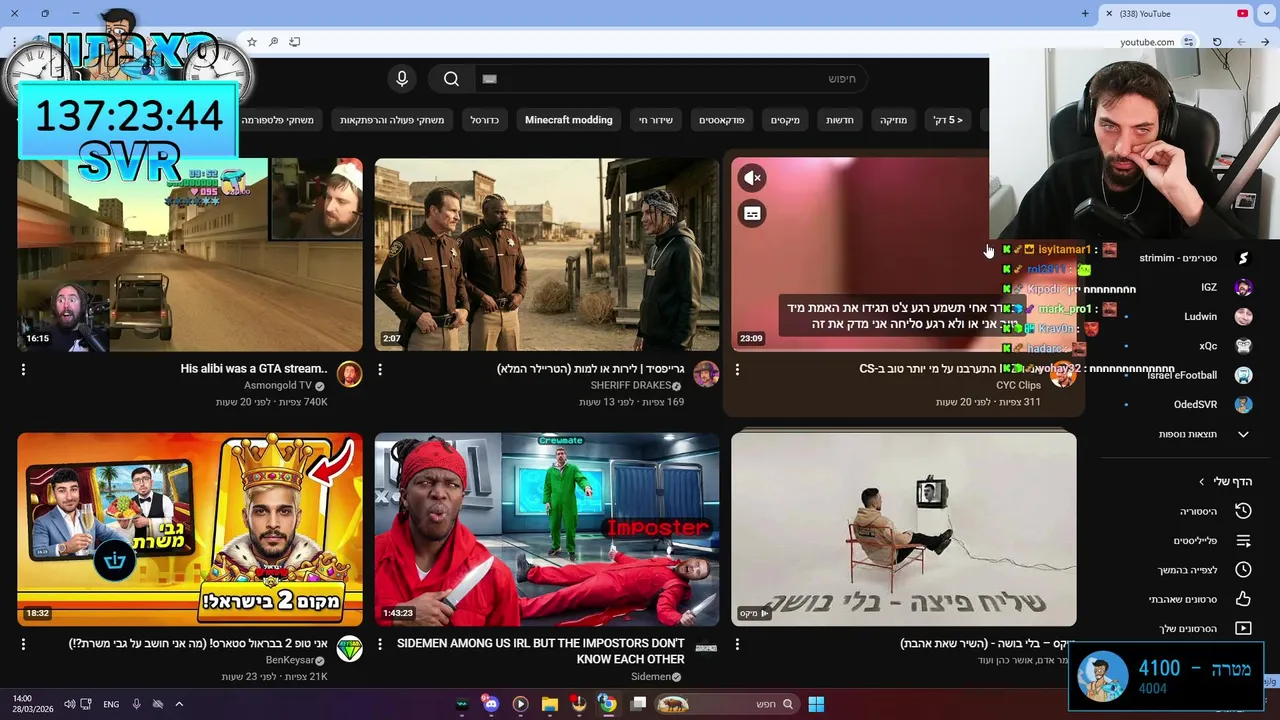Open options menu for the BenKeysar video
The height and width of the screenshot is (720, 1280).
23,645
